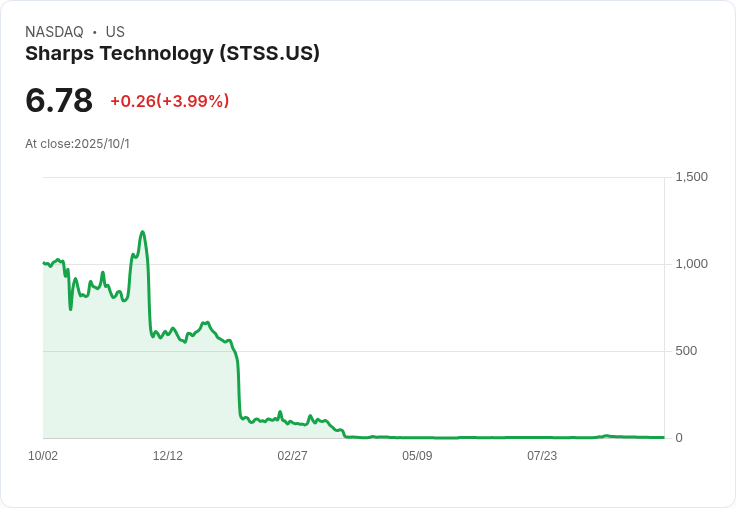This screenshot has height=508, width=736.
Task: Click the dot separator between NASDAQ and US
Action: click(94, 32)
